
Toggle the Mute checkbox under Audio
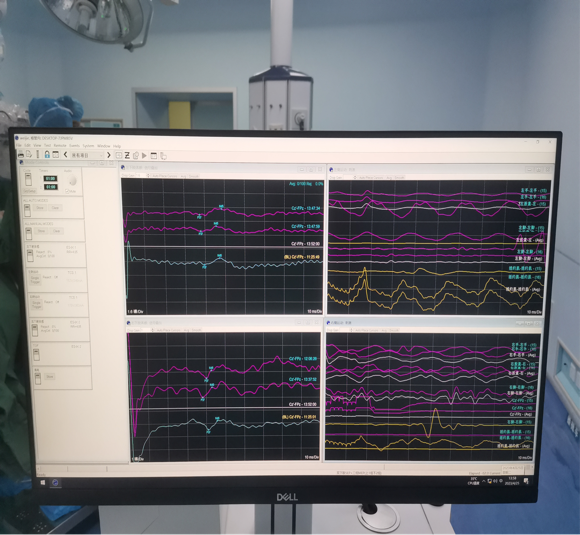click(x=67, y=191)
